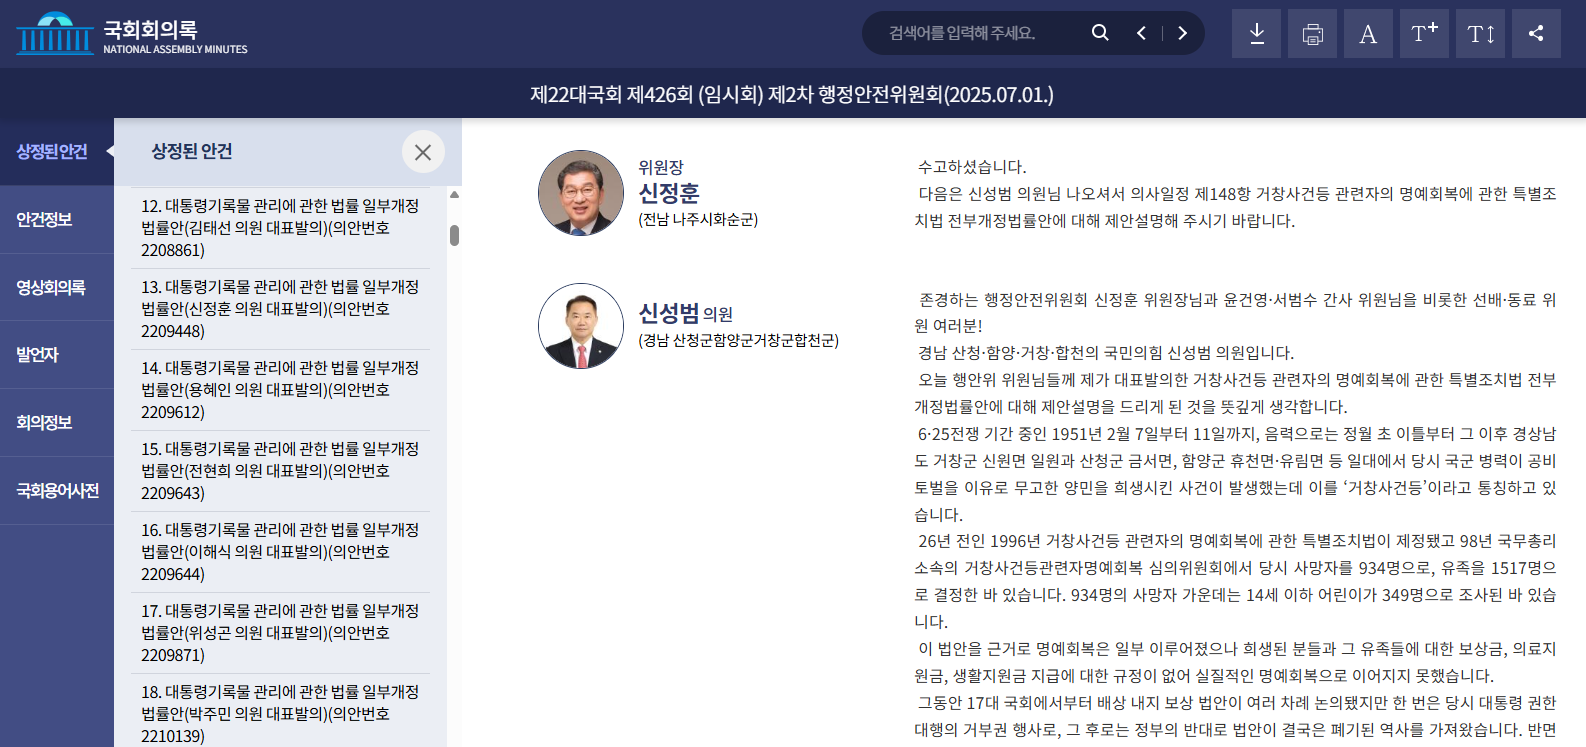Click the speaker name 신성범 의원

click(686, 314)
